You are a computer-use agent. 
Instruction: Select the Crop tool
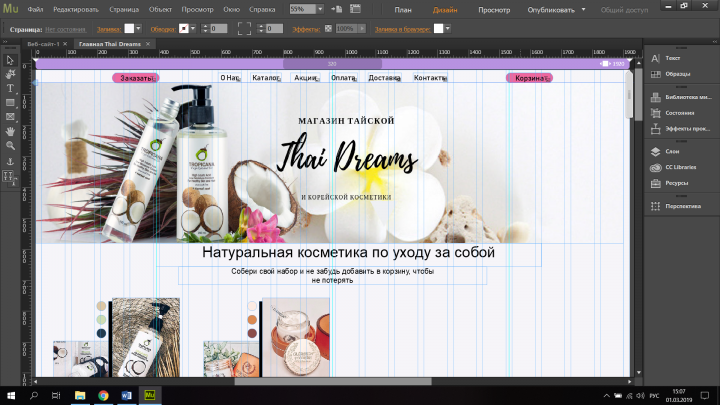(x=10, y=74)
